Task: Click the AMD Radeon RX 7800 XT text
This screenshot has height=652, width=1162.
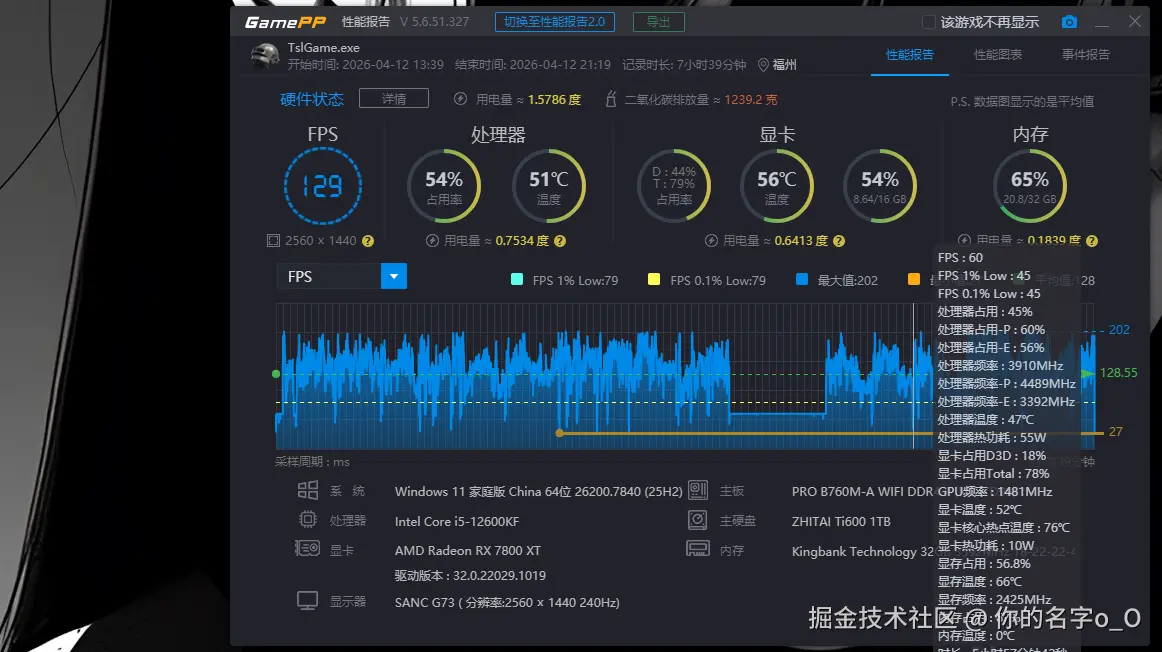Action: point(468,550)
